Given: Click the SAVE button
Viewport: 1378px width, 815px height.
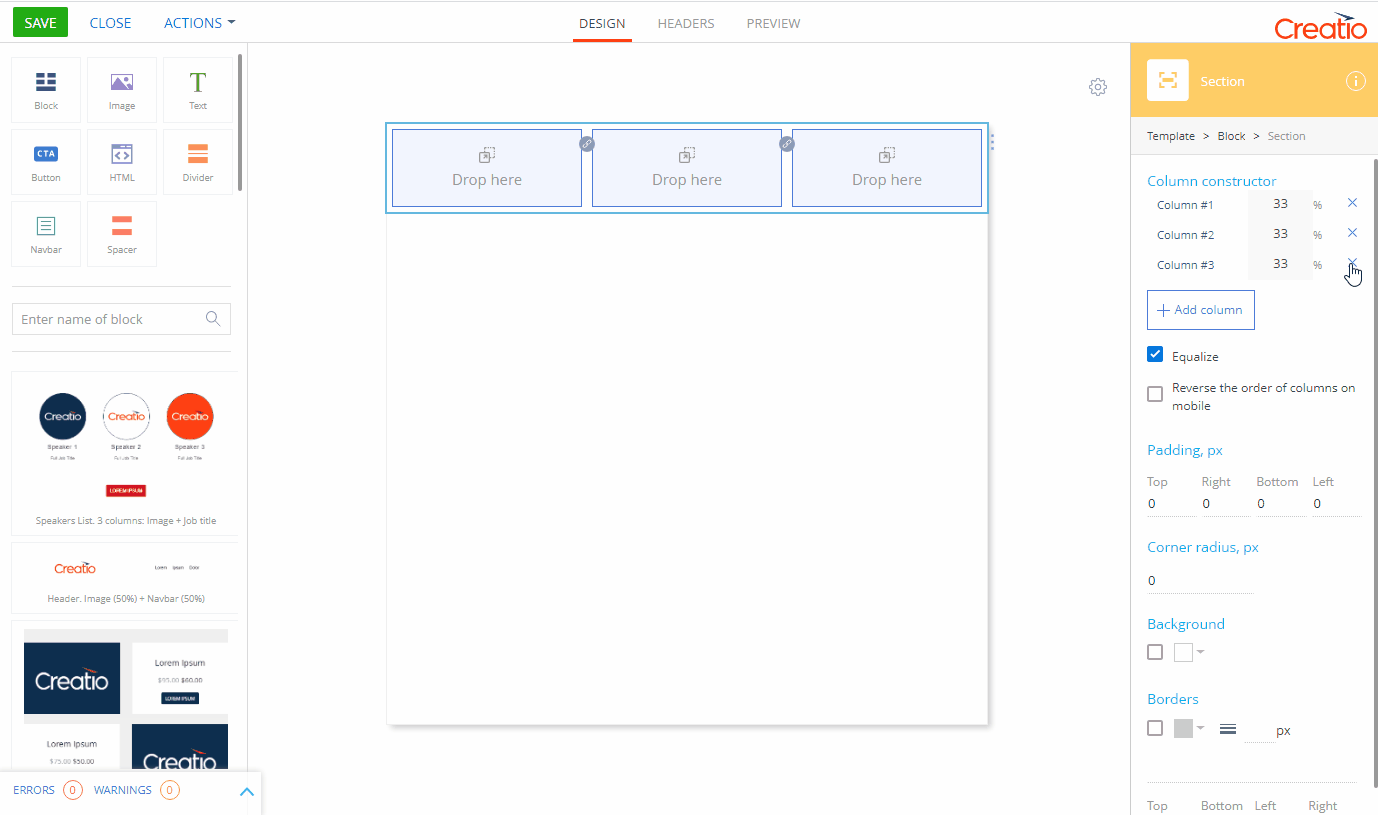Looking at the screenshot, I should (x=40, y=22).
